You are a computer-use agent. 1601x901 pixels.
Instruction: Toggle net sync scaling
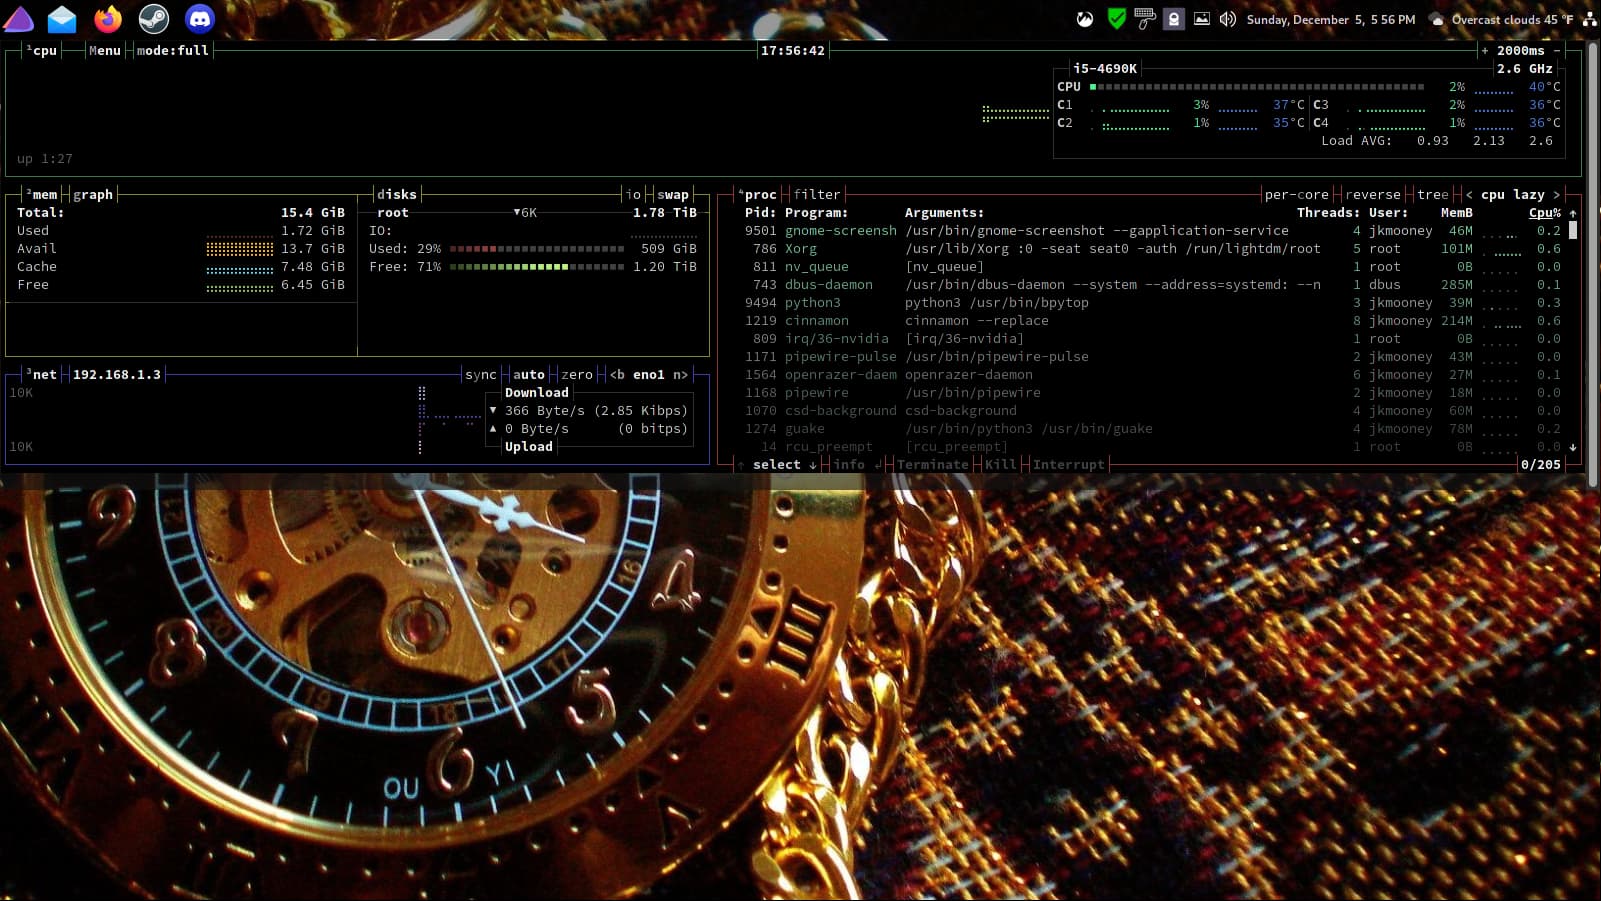click(x=481, y=374)
